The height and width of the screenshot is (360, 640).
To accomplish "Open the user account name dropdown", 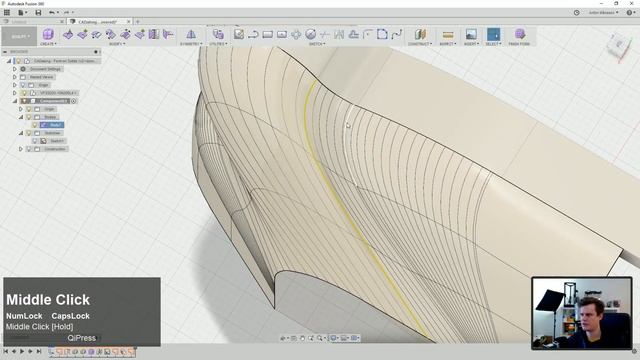I will [x=603, y=13].
